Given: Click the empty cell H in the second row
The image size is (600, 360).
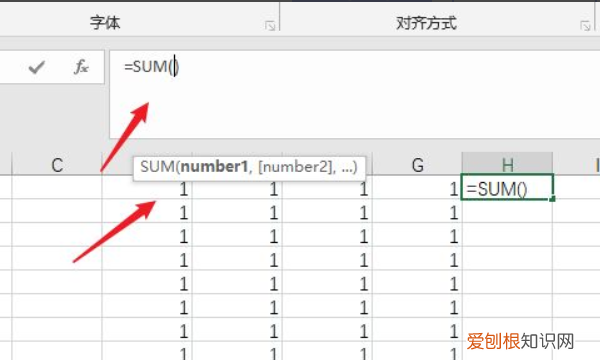Looking at the screenshot, I should tap(507, 211).
